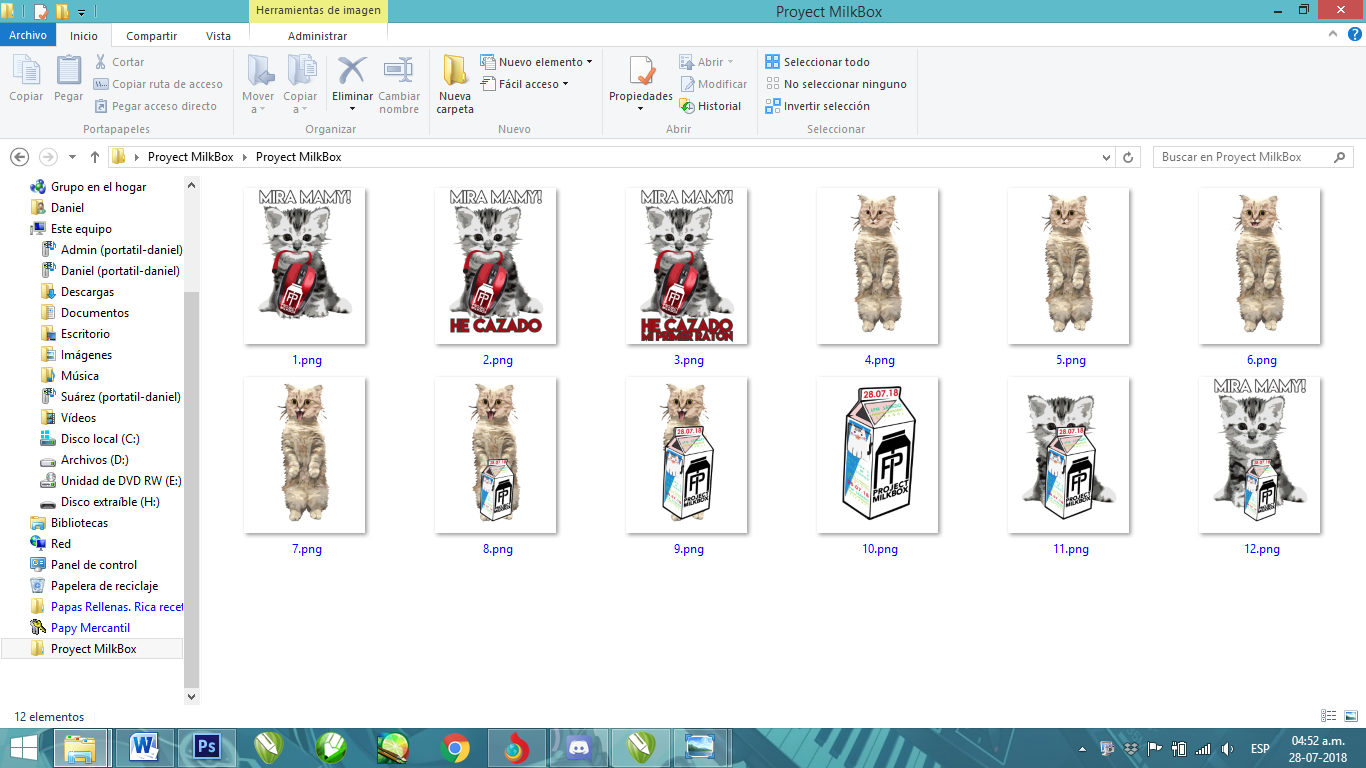Click the Buscar en Proyect MilkBox field
This screenshot has height=768, width=1366.
pos(1253,157)
